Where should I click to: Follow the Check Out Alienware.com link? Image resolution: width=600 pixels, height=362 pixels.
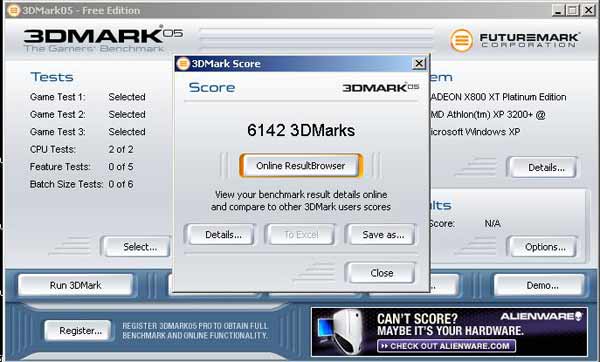tap(446, 346)
